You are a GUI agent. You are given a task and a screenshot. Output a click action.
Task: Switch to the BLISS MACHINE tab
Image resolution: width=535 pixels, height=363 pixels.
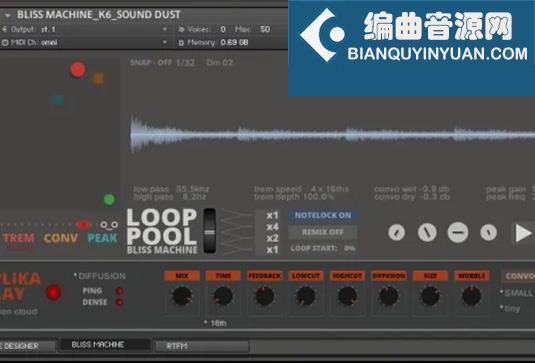pos(105,345)
